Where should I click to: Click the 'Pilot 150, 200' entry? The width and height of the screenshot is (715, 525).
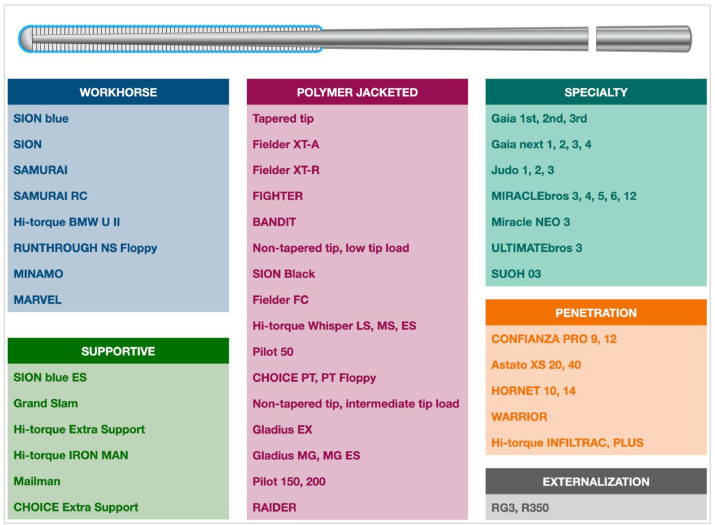289,482
